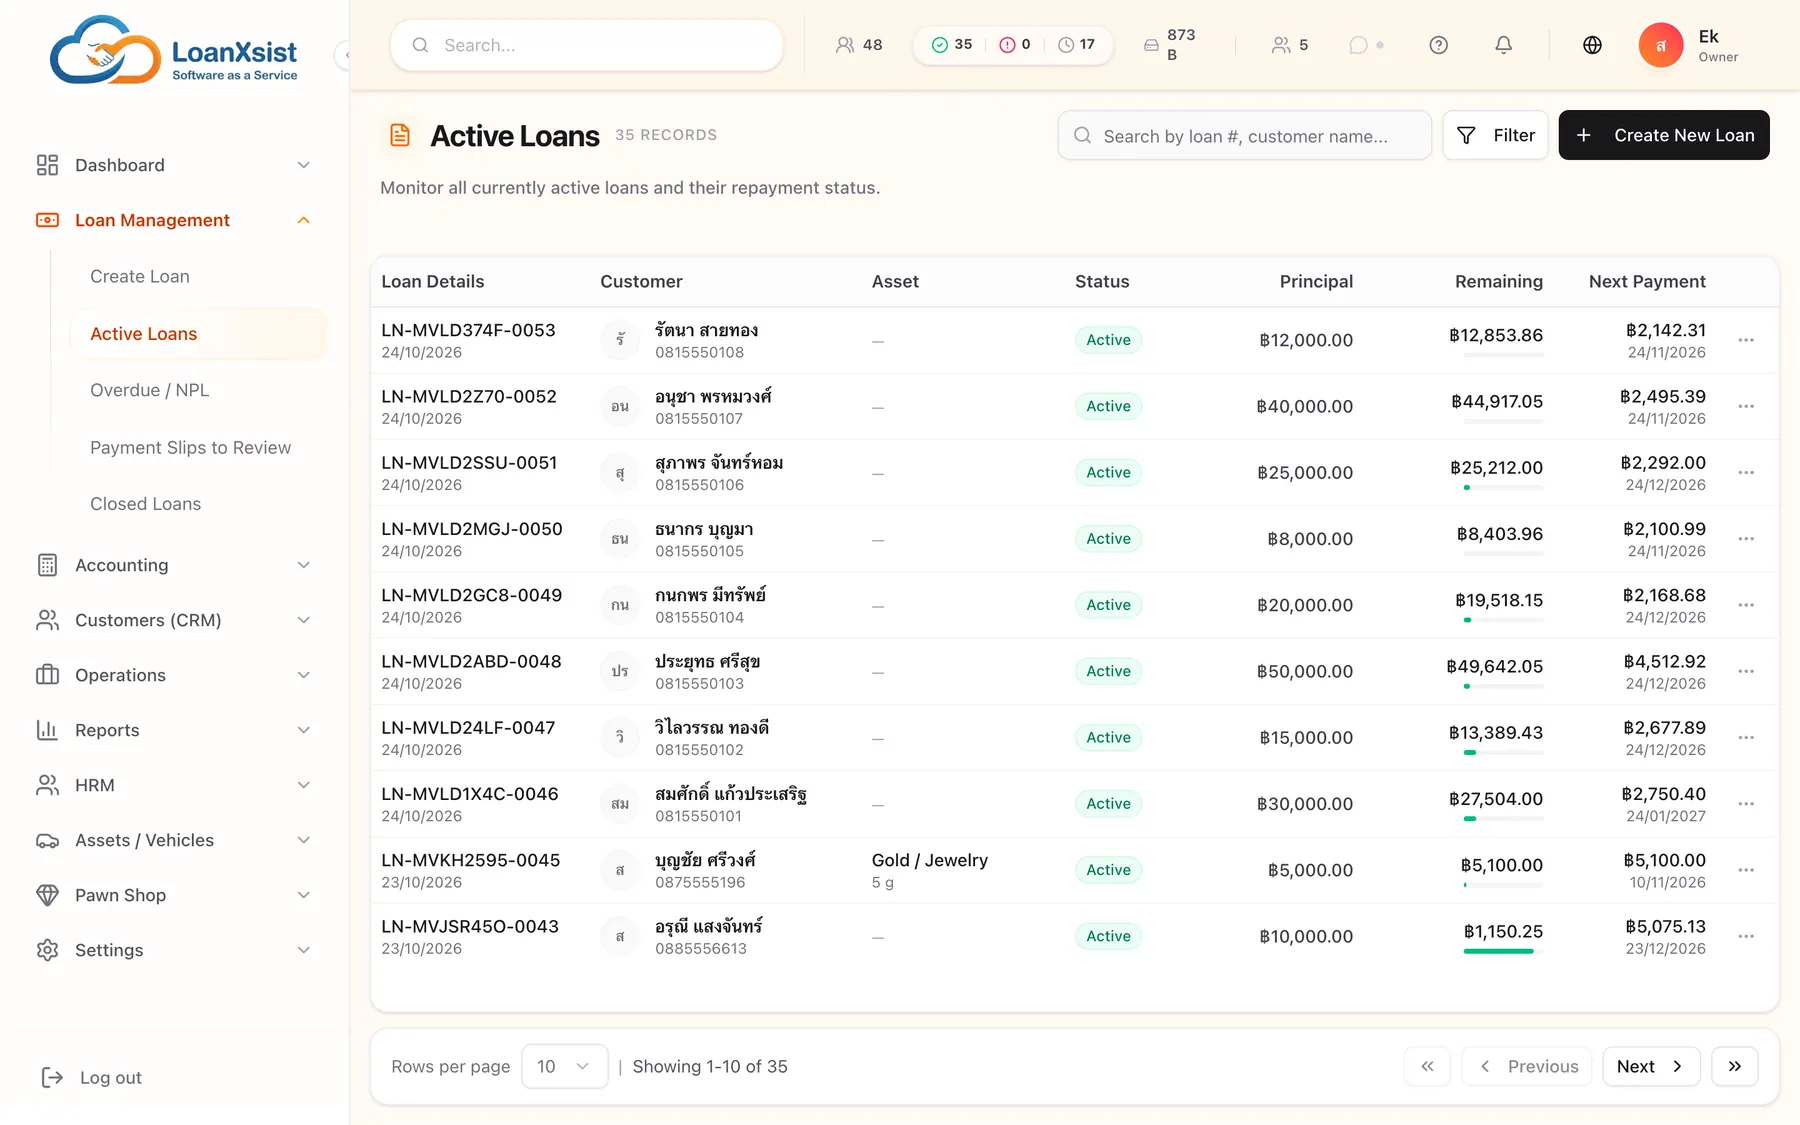
Task: Click the clock pending status showing 17
Action: pos(1076,45)
